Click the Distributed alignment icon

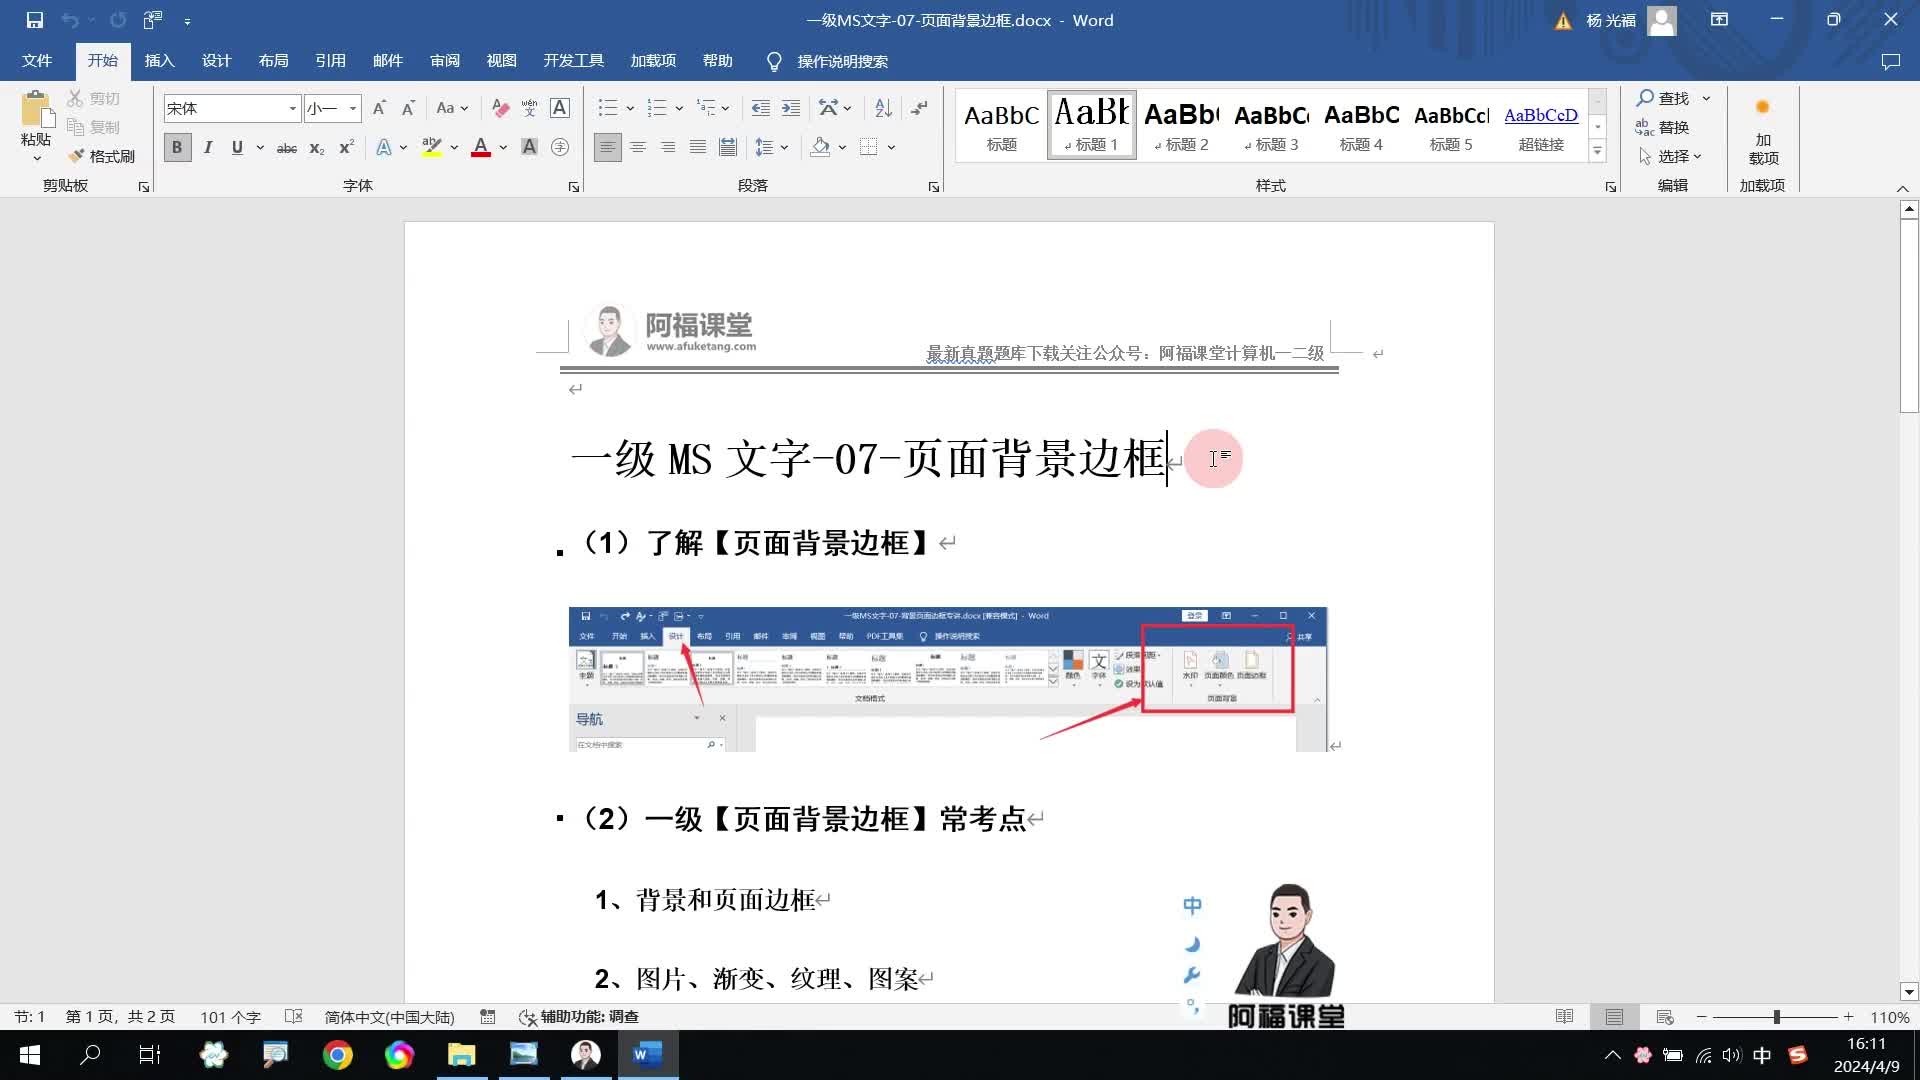[728, 147]
